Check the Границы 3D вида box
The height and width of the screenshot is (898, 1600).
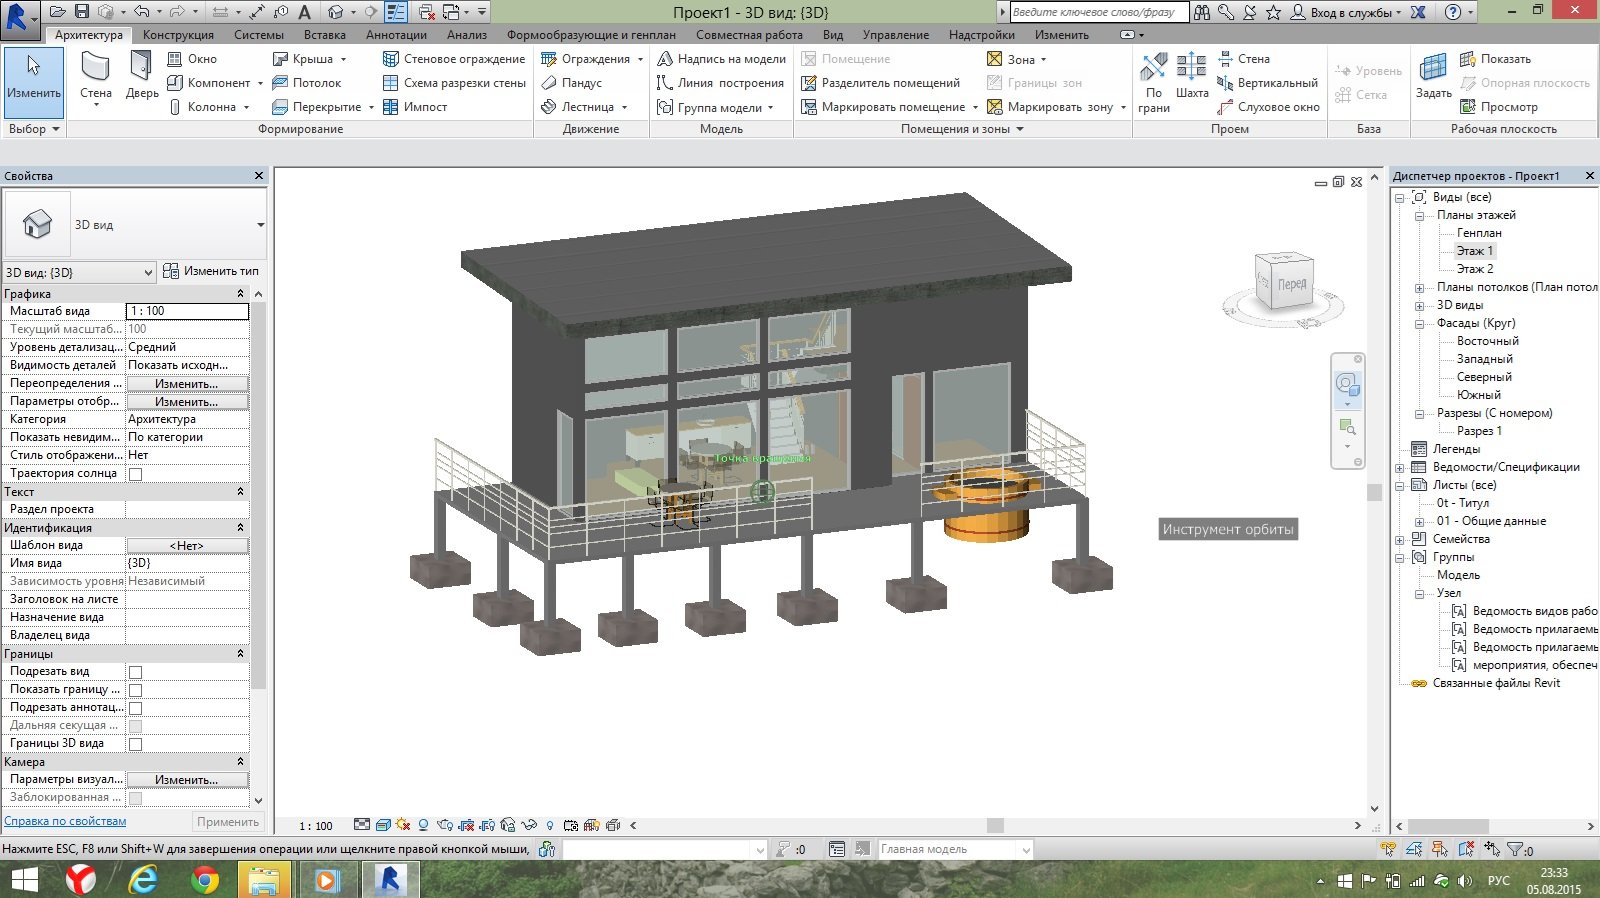pyautogui.click(x=135, y=744)
